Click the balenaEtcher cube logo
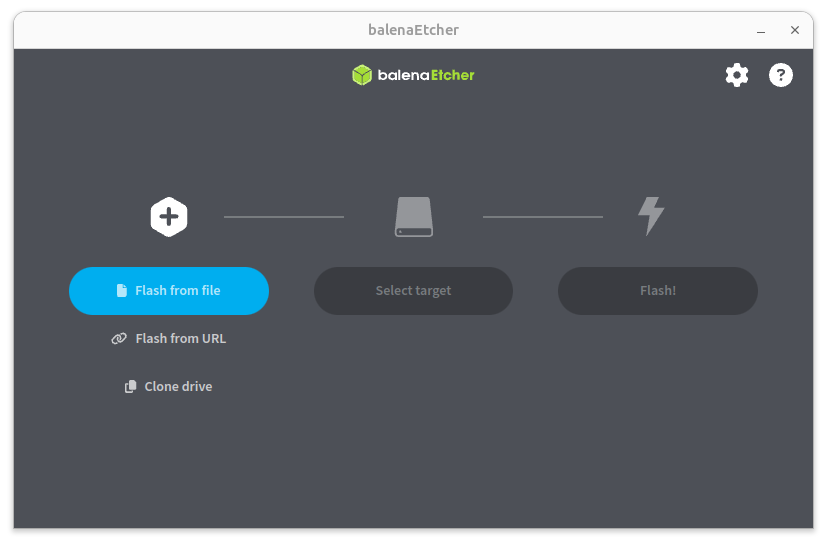This screenshot has width=827, height=545. click(x=362, y=75)
